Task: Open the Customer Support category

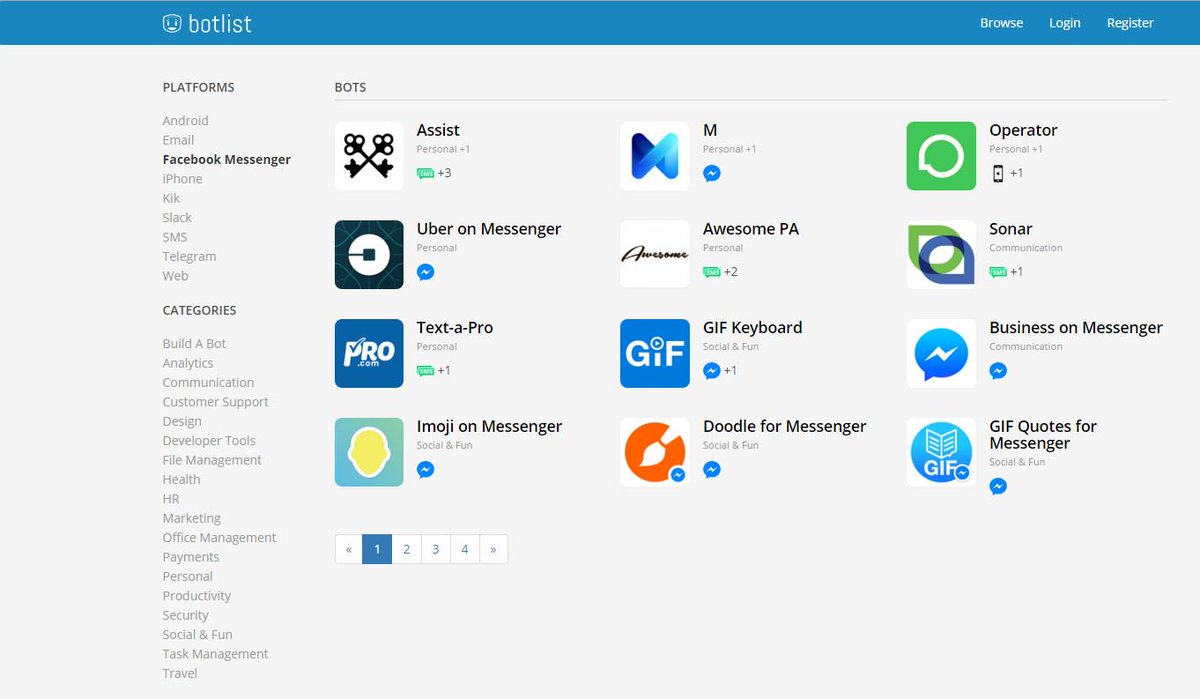Action: (216, 402)
